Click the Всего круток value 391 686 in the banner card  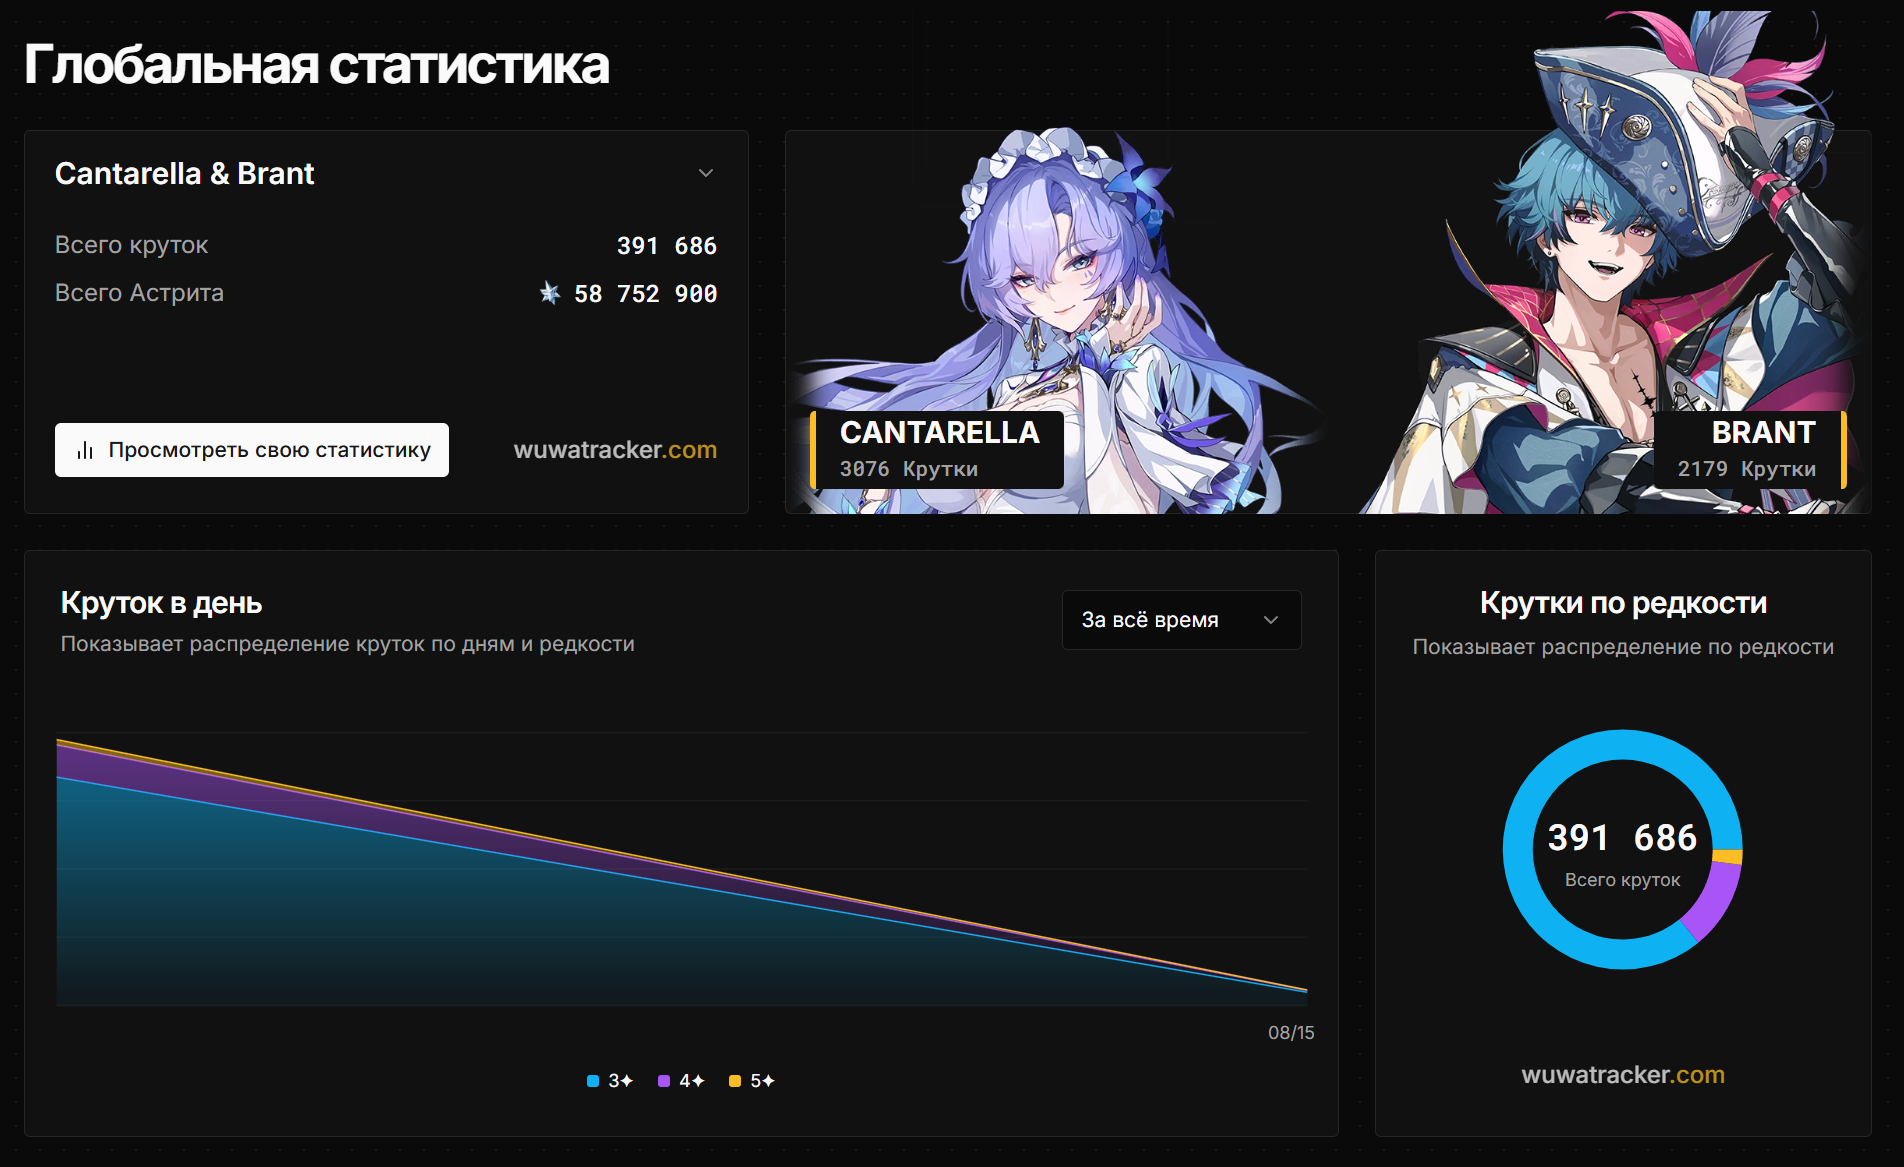[x=667, y=246]
